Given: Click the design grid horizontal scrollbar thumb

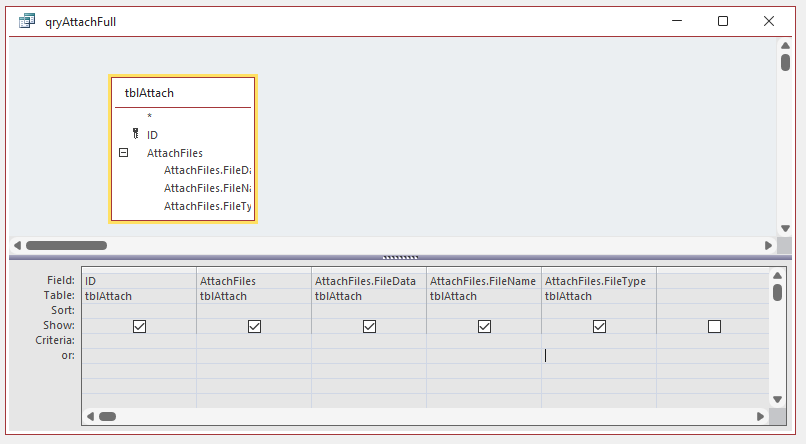Looking at the screenshot, I should 107,416.
